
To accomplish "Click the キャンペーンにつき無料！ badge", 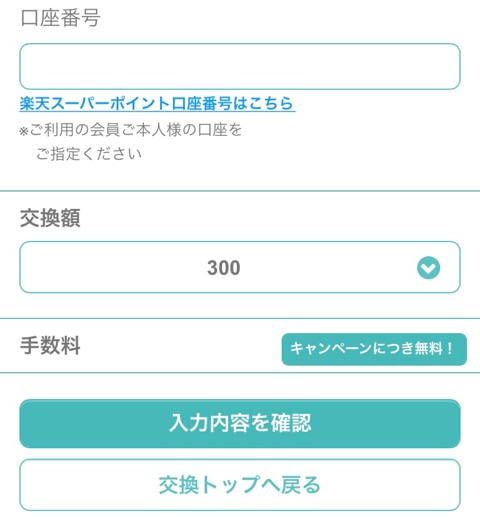I will pyautogui.click(x=374, y=349).
